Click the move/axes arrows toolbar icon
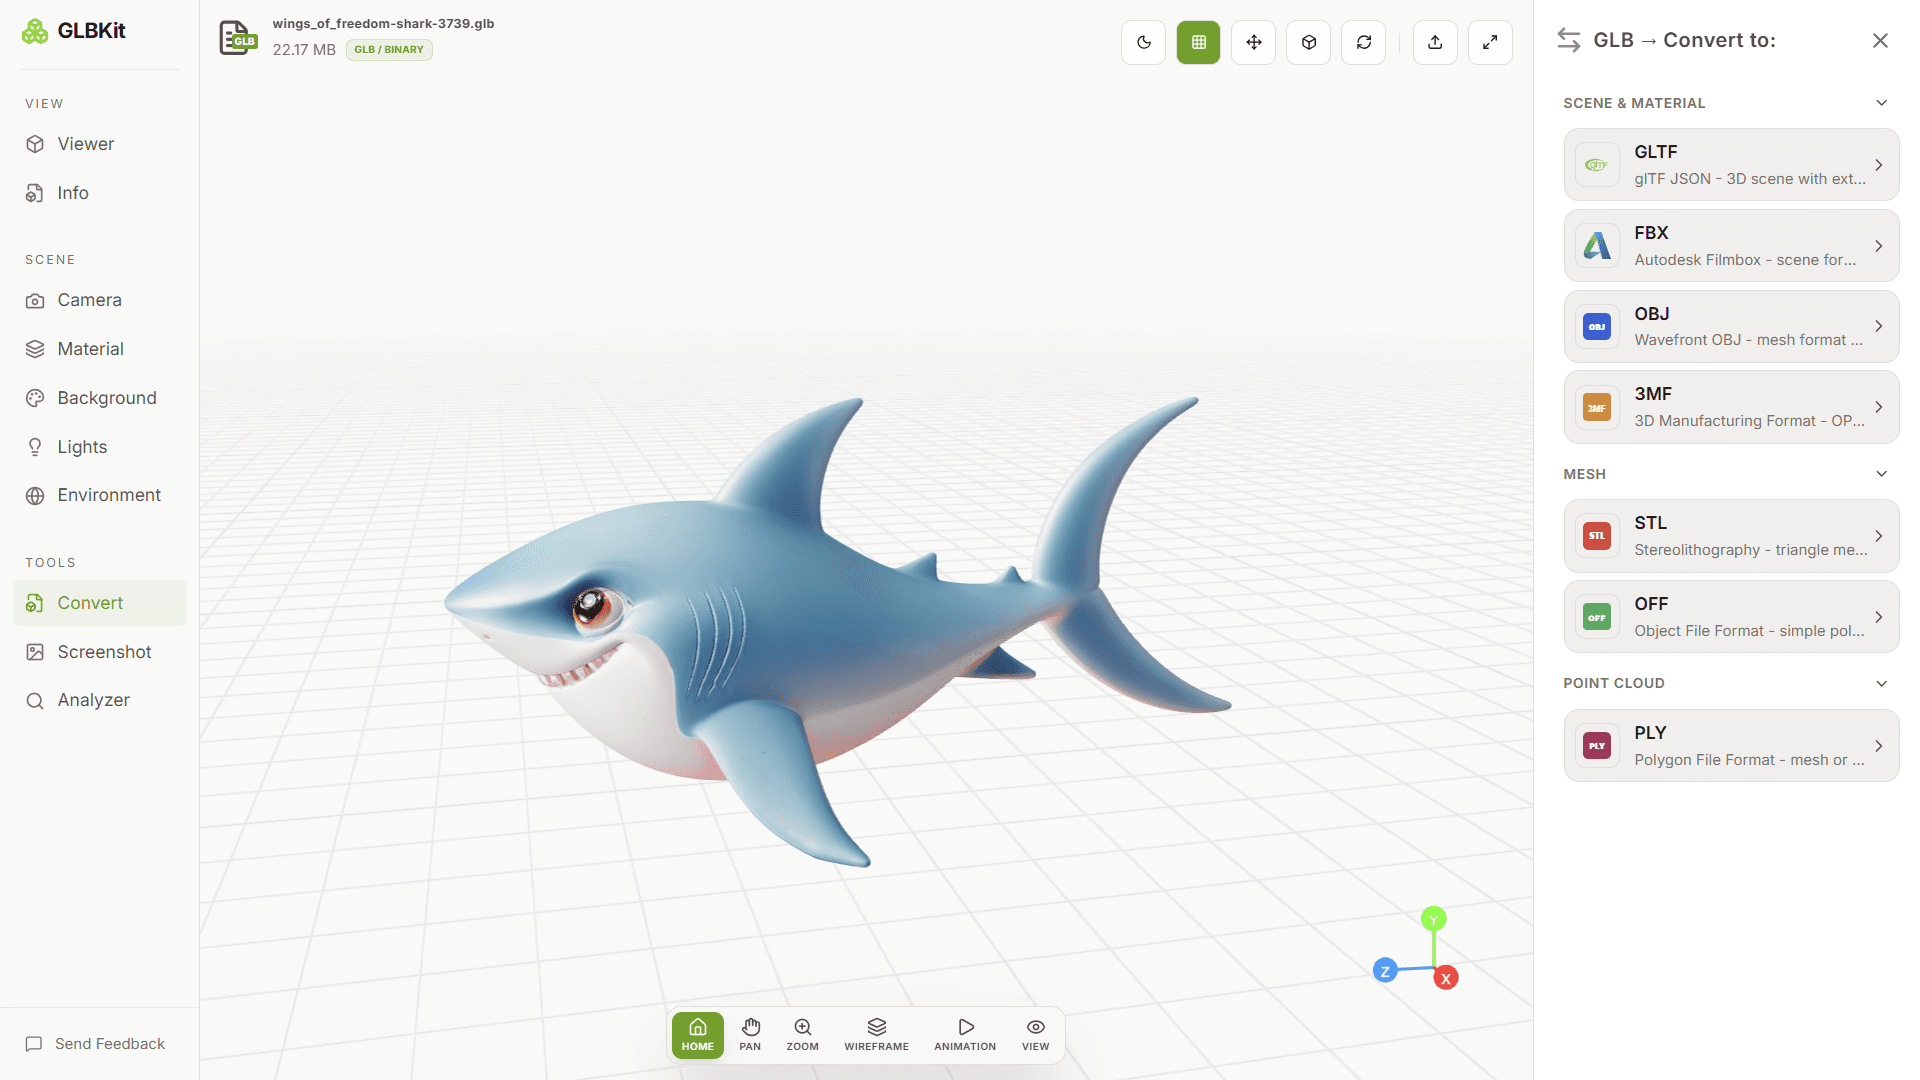The width and height of the screenshot is (1920, 1080). pos(1253,42)
